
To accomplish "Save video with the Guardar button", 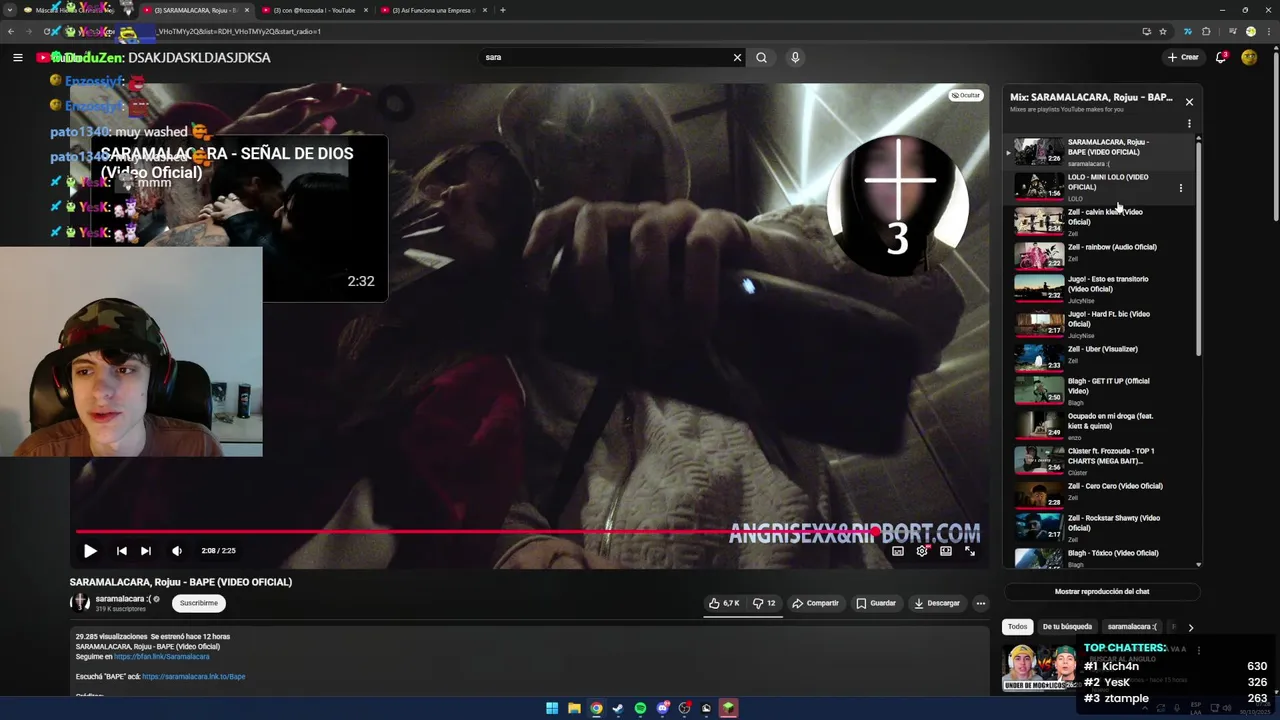I will pyautogui.click(x=876, y=603).
